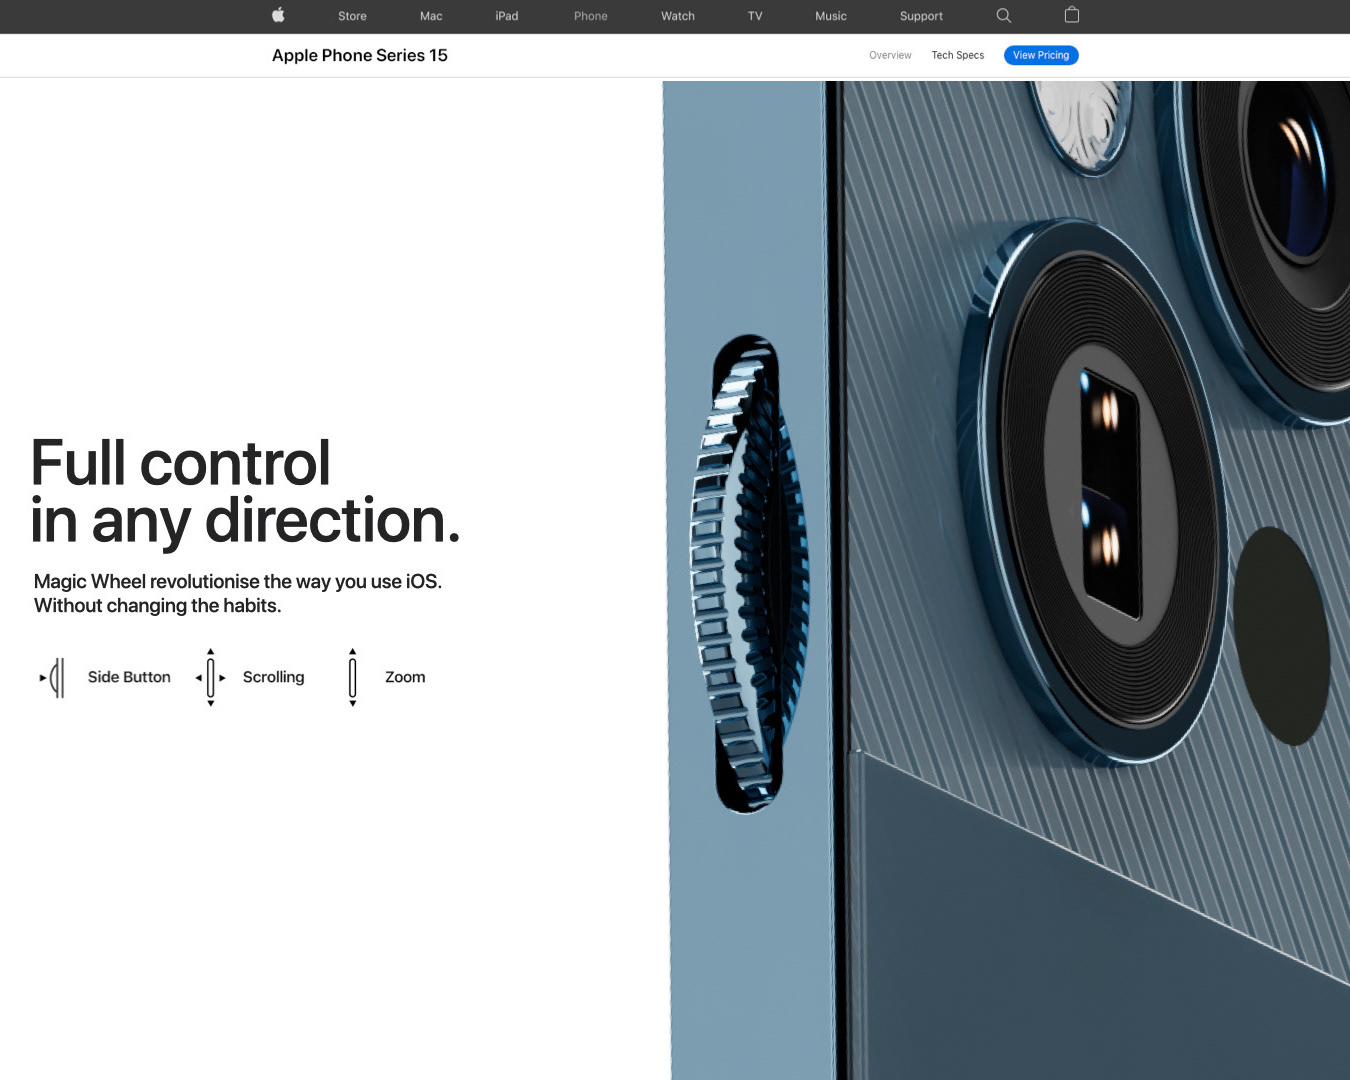The height and width of the screenshot is (1080, 1350).
Task: Click the Apple logo in the navigation bar
Action: click(278, 15)
